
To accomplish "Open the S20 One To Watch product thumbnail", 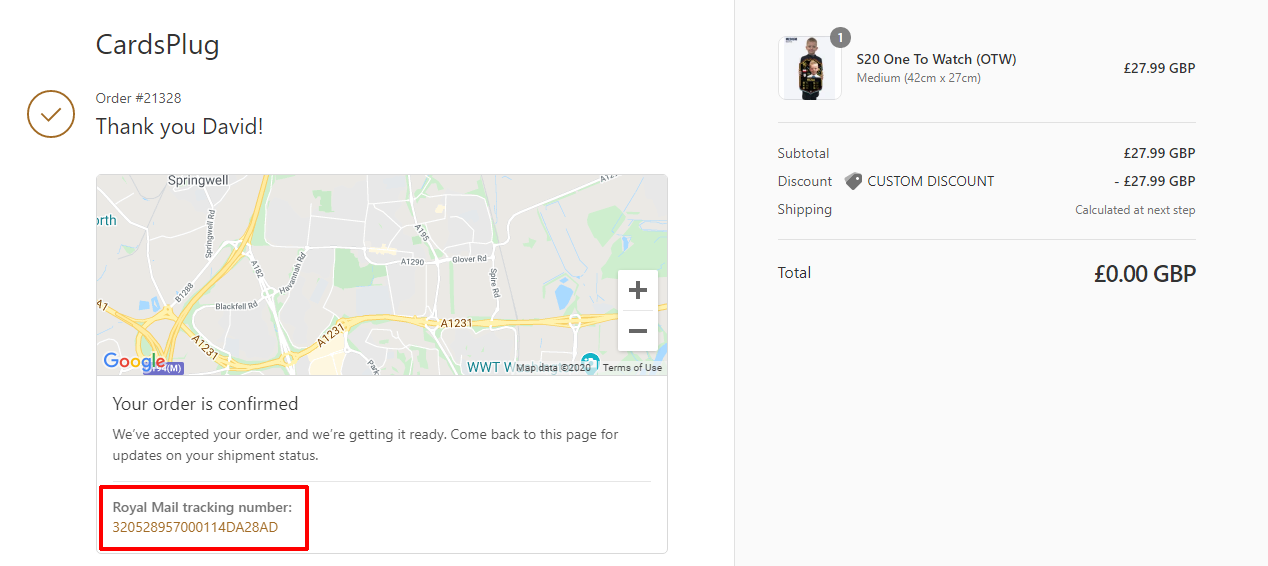I will (x=810, y=68).
